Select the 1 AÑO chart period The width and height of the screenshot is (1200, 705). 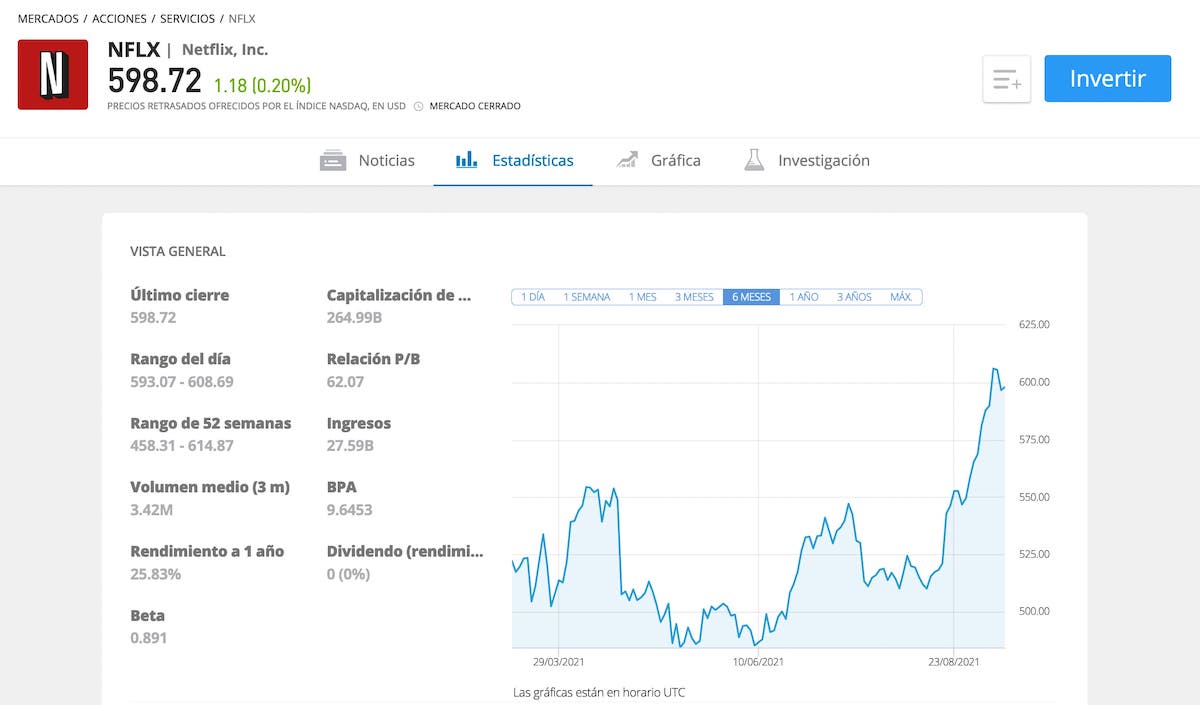coord(804,297)
